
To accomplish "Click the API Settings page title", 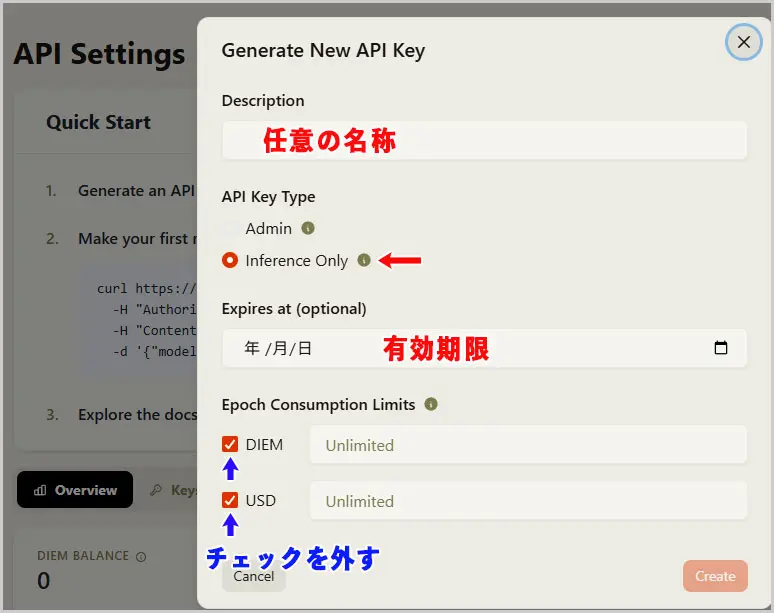I will pyautogui.click(x=99, y=54).
